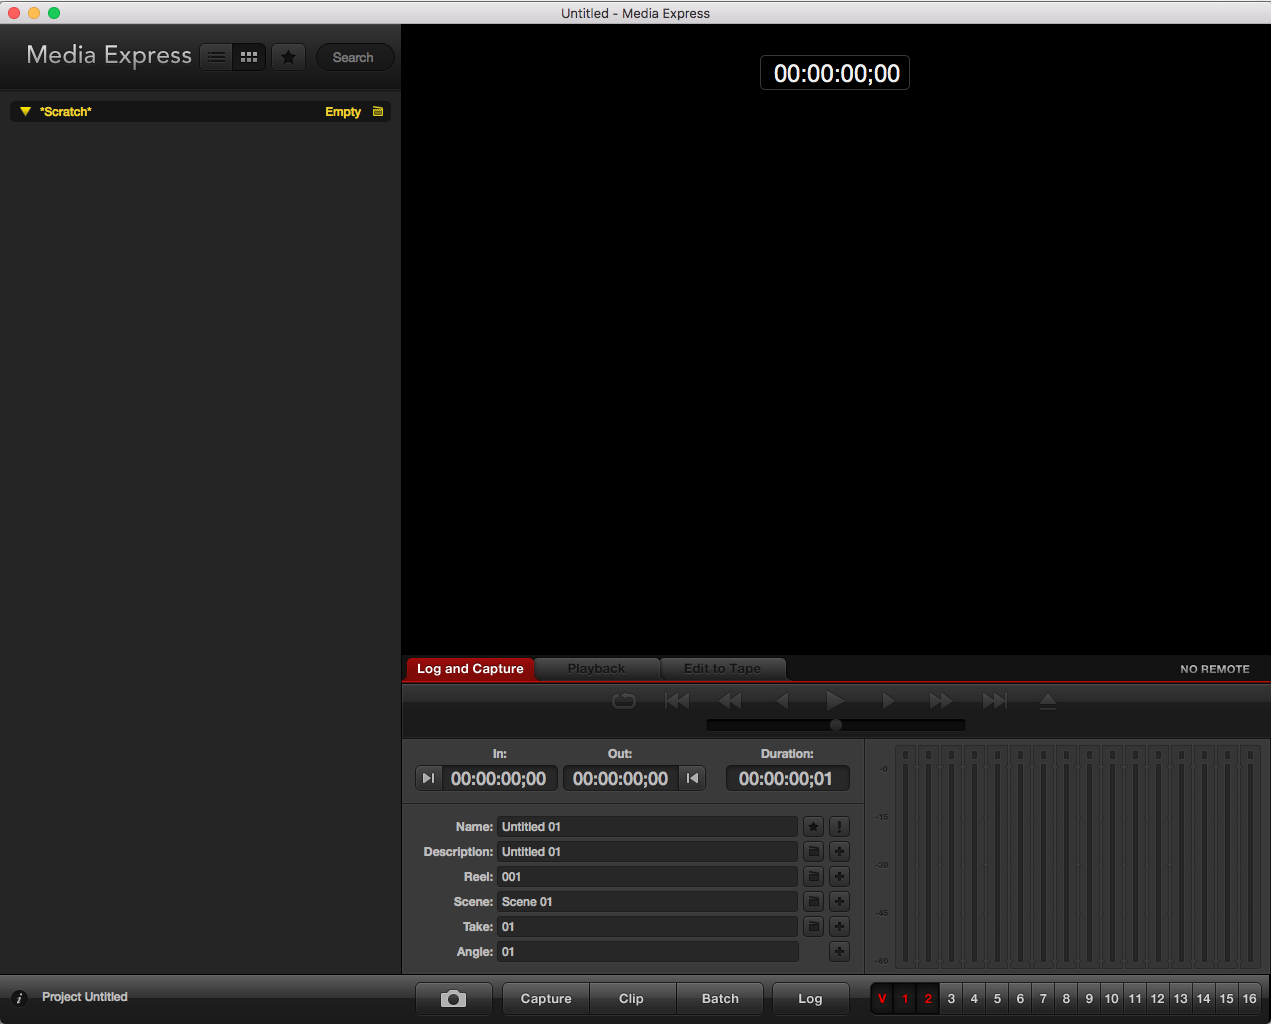
Task: Switch to list view in media browser
Action: (x=216, y=57)
